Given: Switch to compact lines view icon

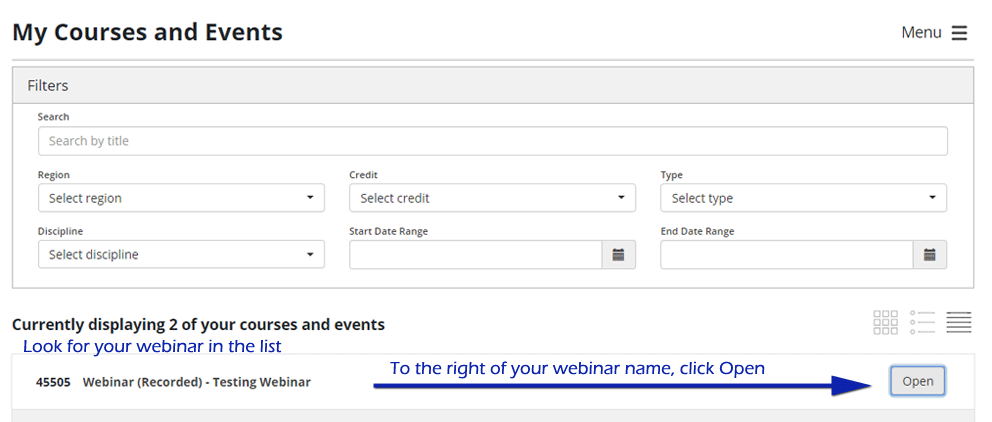Looking at the screenshot, I should (958, 323).
